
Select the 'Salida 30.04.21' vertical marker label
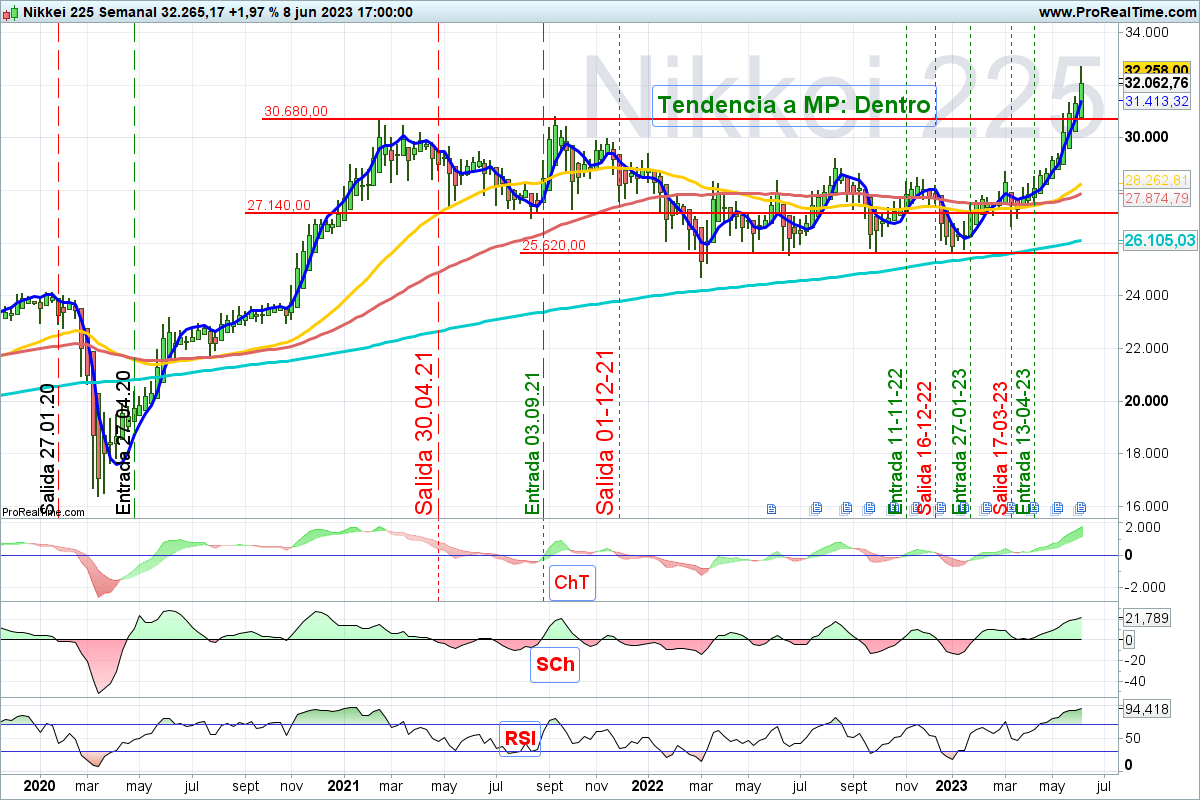click(x=425, y=433)
